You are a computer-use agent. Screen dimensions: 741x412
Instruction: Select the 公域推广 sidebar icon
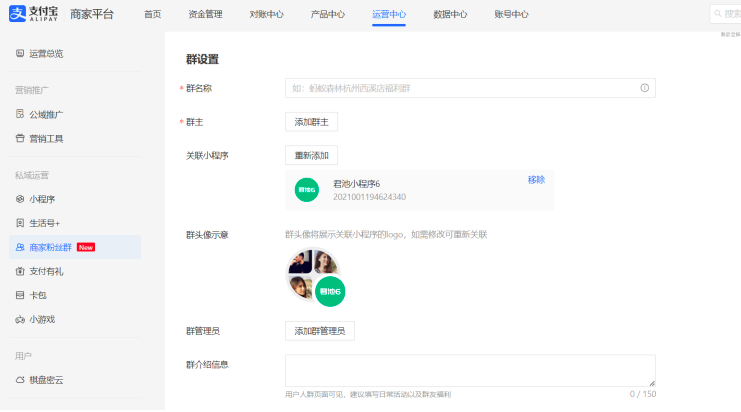pos(20,114)
